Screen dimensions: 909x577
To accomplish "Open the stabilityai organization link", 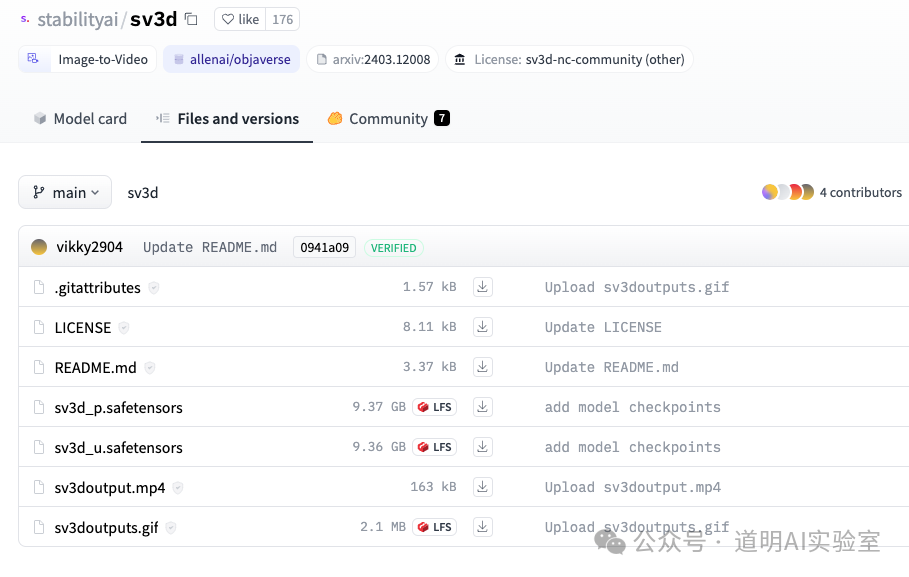I will 79,19.
